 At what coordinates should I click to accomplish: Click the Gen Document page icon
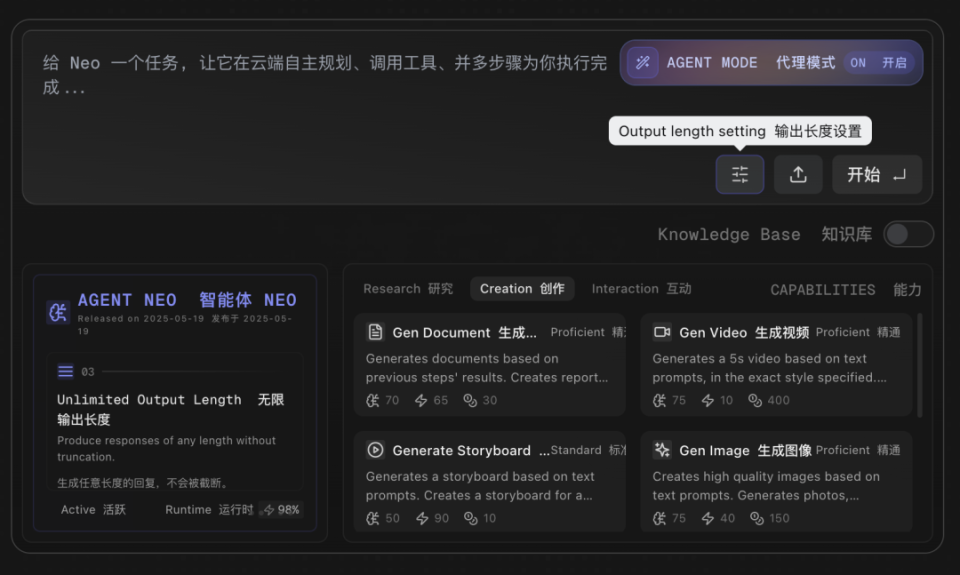click(375, 332)
